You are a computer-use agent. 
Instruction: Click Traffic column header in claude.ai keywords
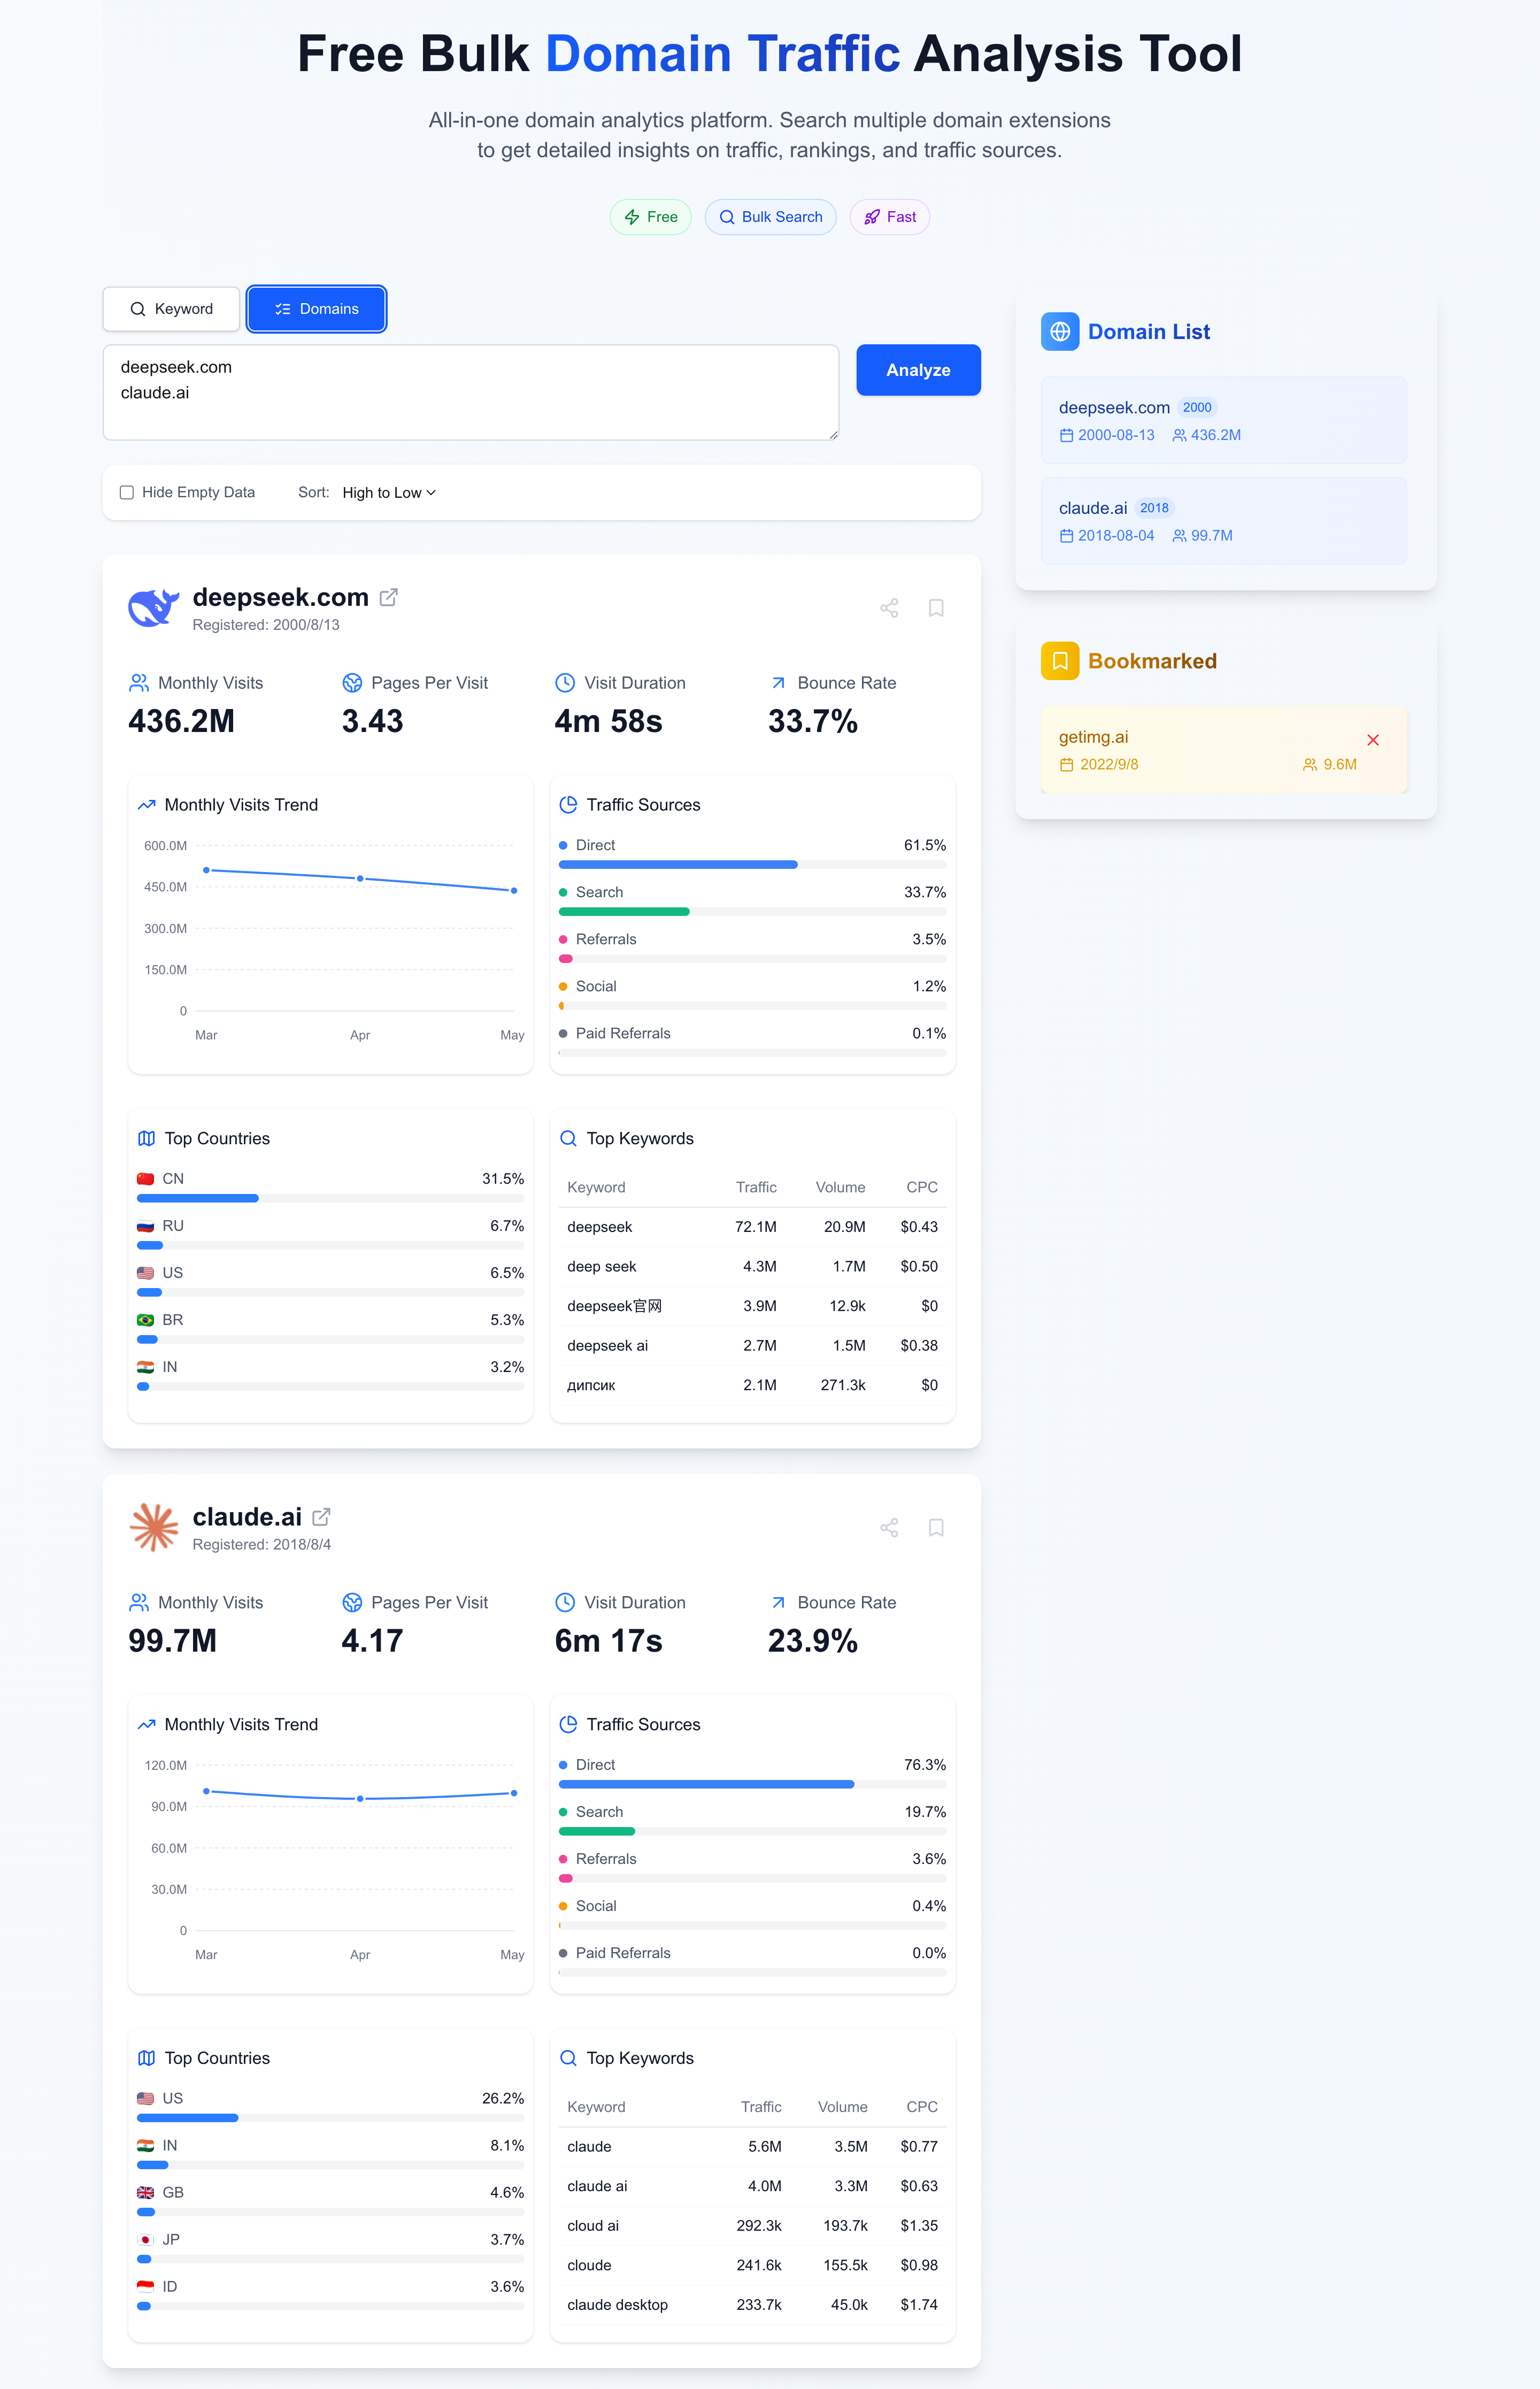(x=761, y=2107)
